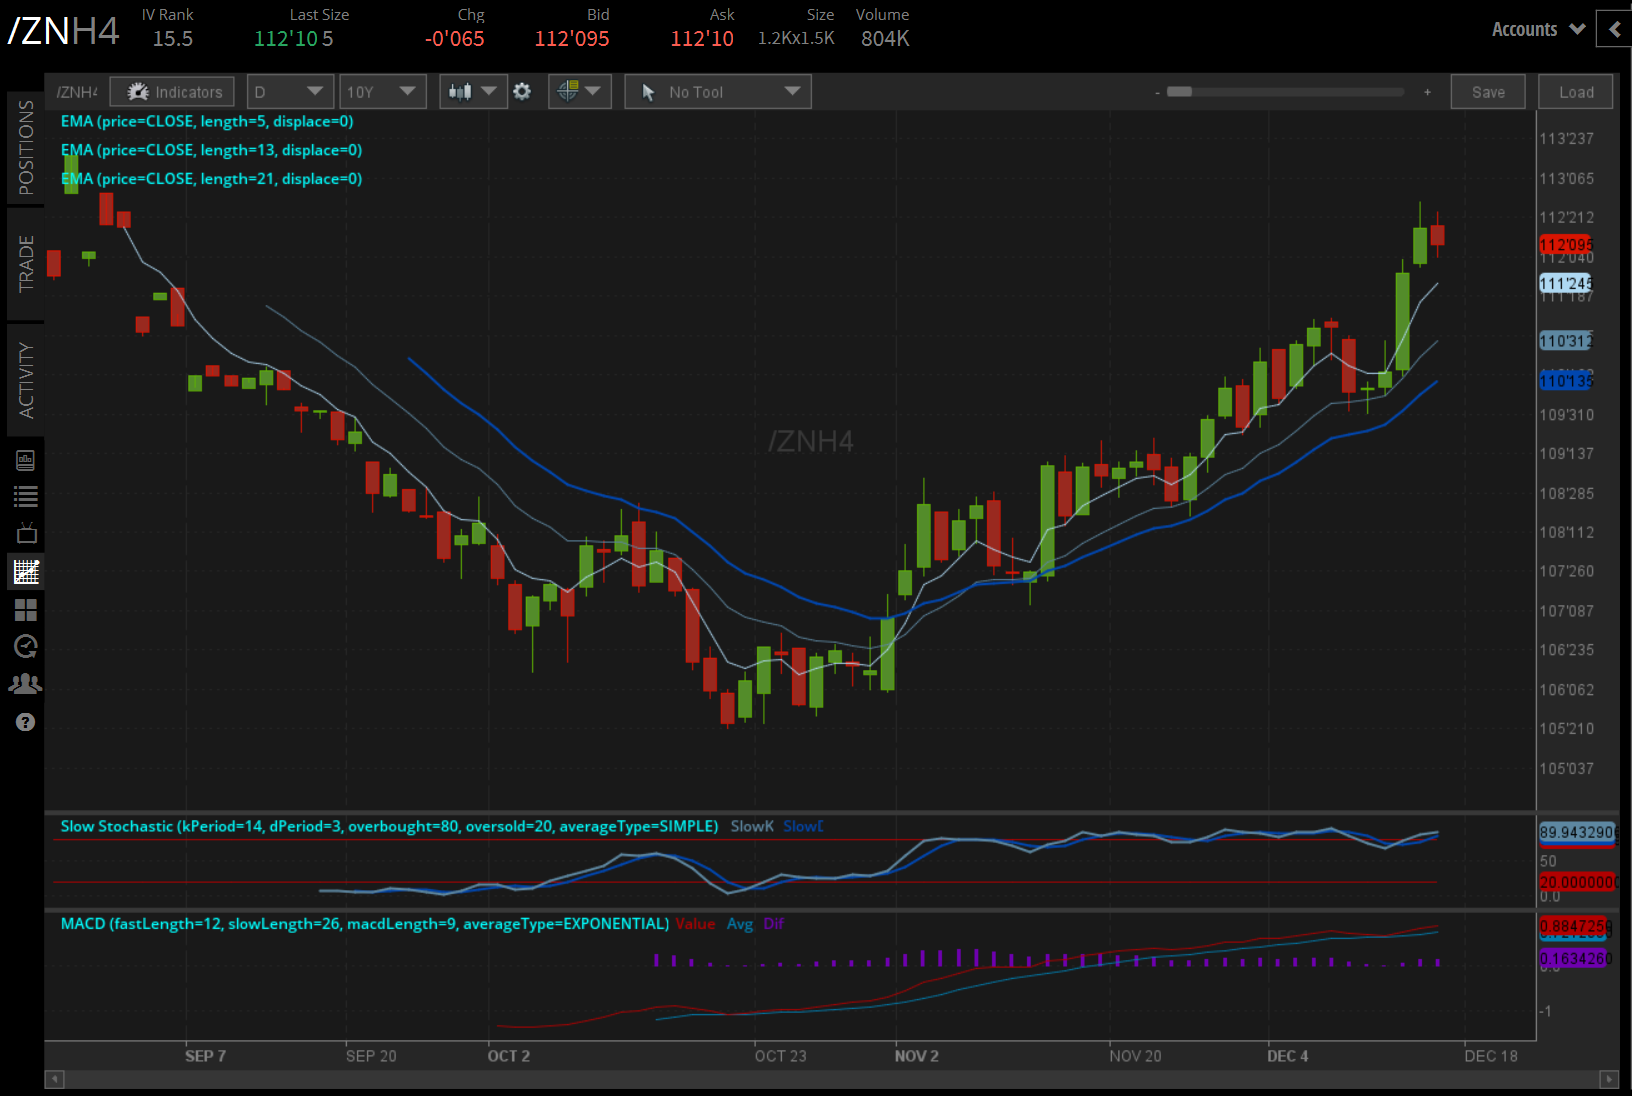Open the four-square layout grid icon
Image resolution: width=1632 pixels, height=1096 pixels.
(26, 610)
